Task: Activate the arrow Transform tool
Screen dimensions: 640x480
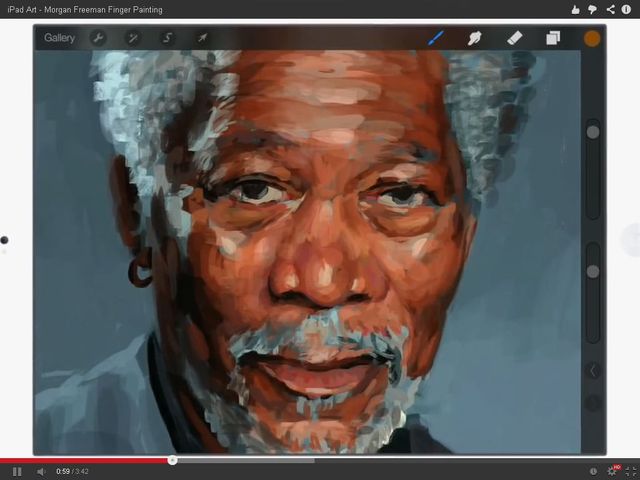Action: tap(202, 38)
